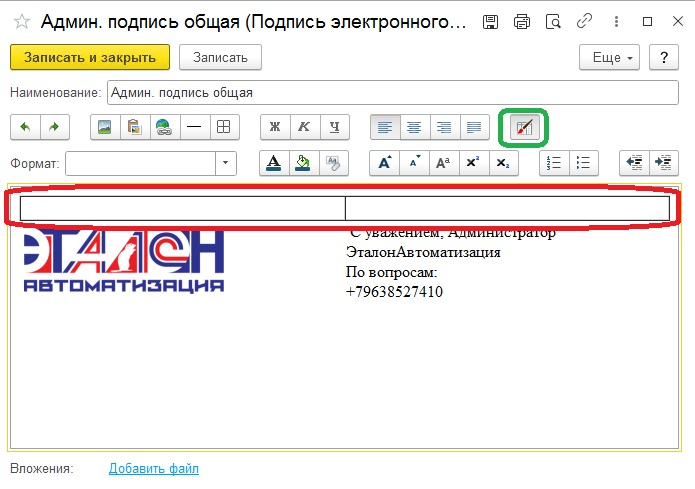Insert a table using the grid icon
This screenshot has height=489, width=695.
pos(224,127)
